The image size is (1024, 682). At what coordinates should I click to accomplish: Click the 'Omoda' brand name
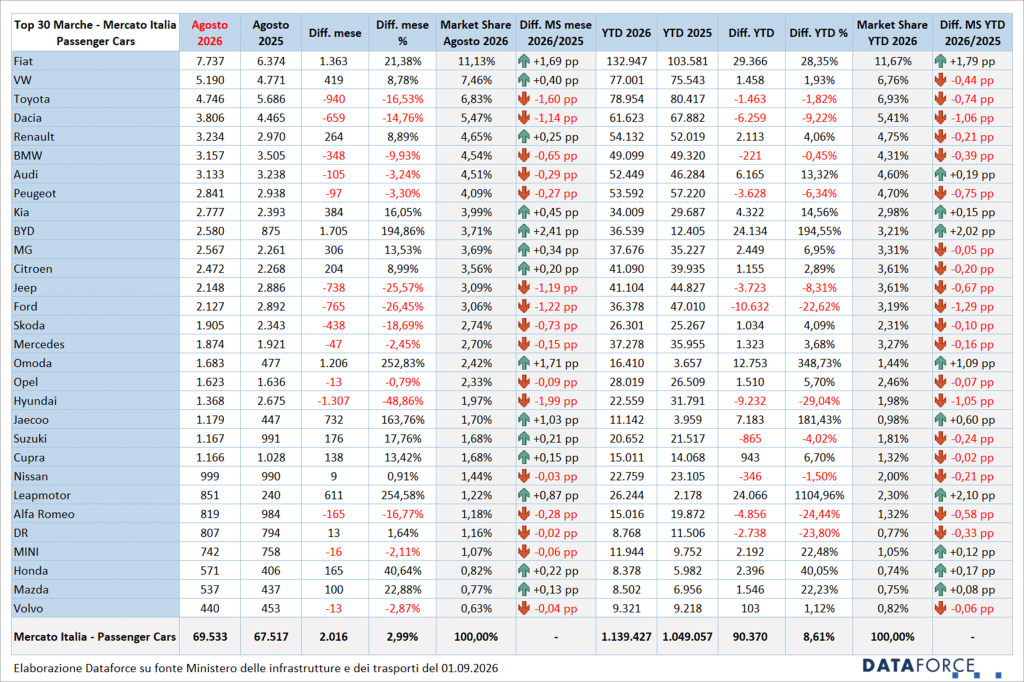coord(33,363)
